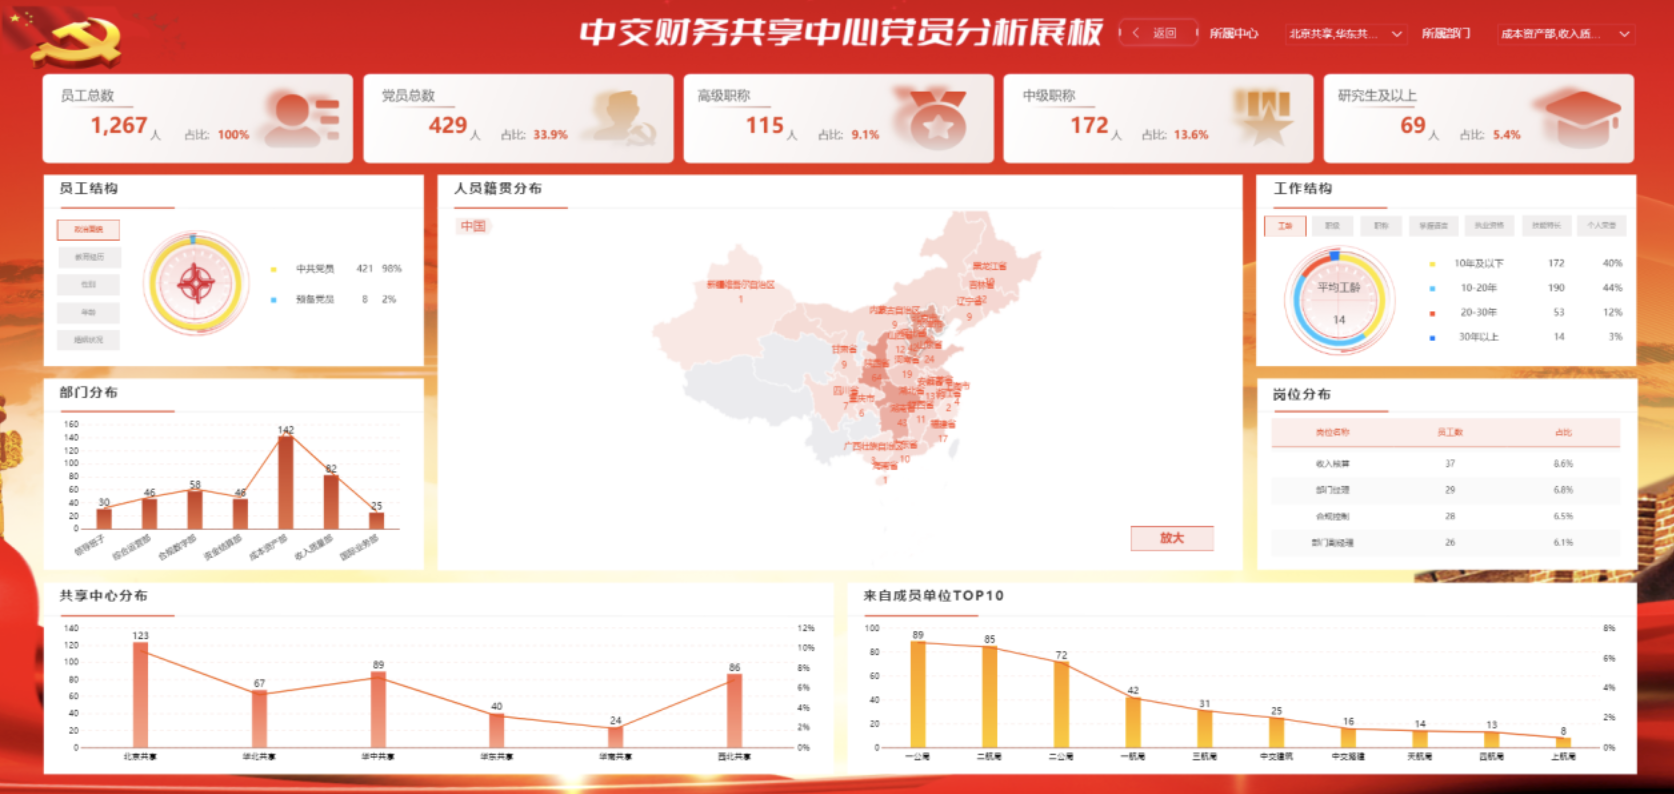Click the 返回 button
Image resolution: width=1674 pixels, height=794 pixels.
tap(1158, 33)
